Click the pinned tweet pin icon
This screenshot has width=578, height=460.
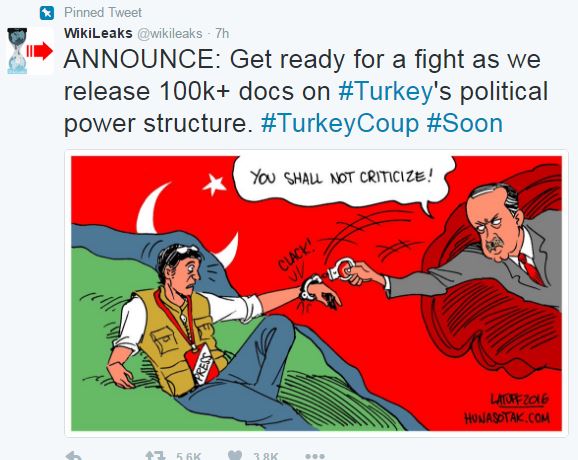click(47, 13)
